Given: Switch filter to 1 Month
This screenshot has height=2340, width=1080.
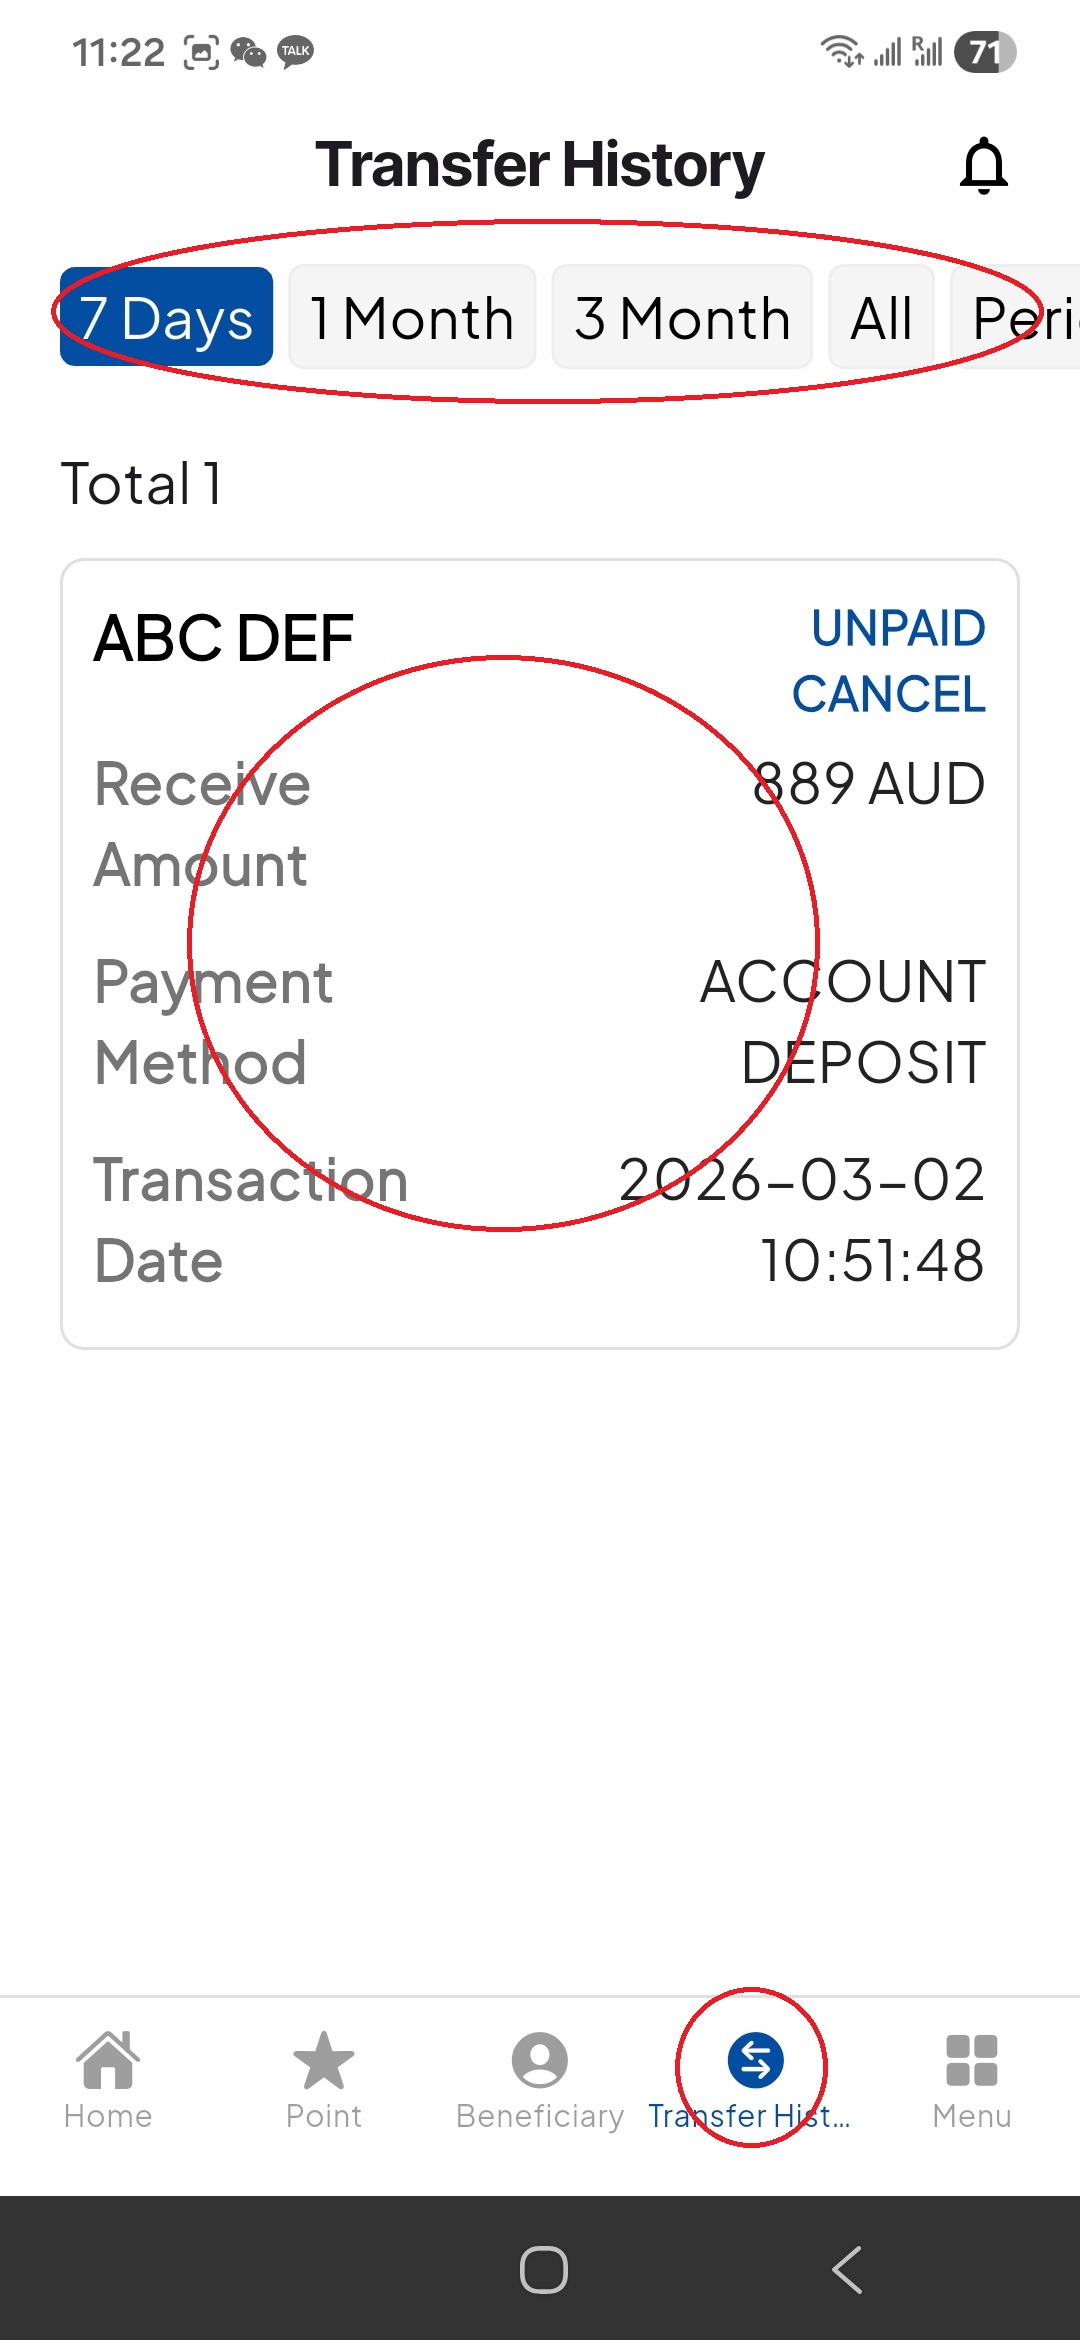Looking at the screenshot, I should (412, 317).
